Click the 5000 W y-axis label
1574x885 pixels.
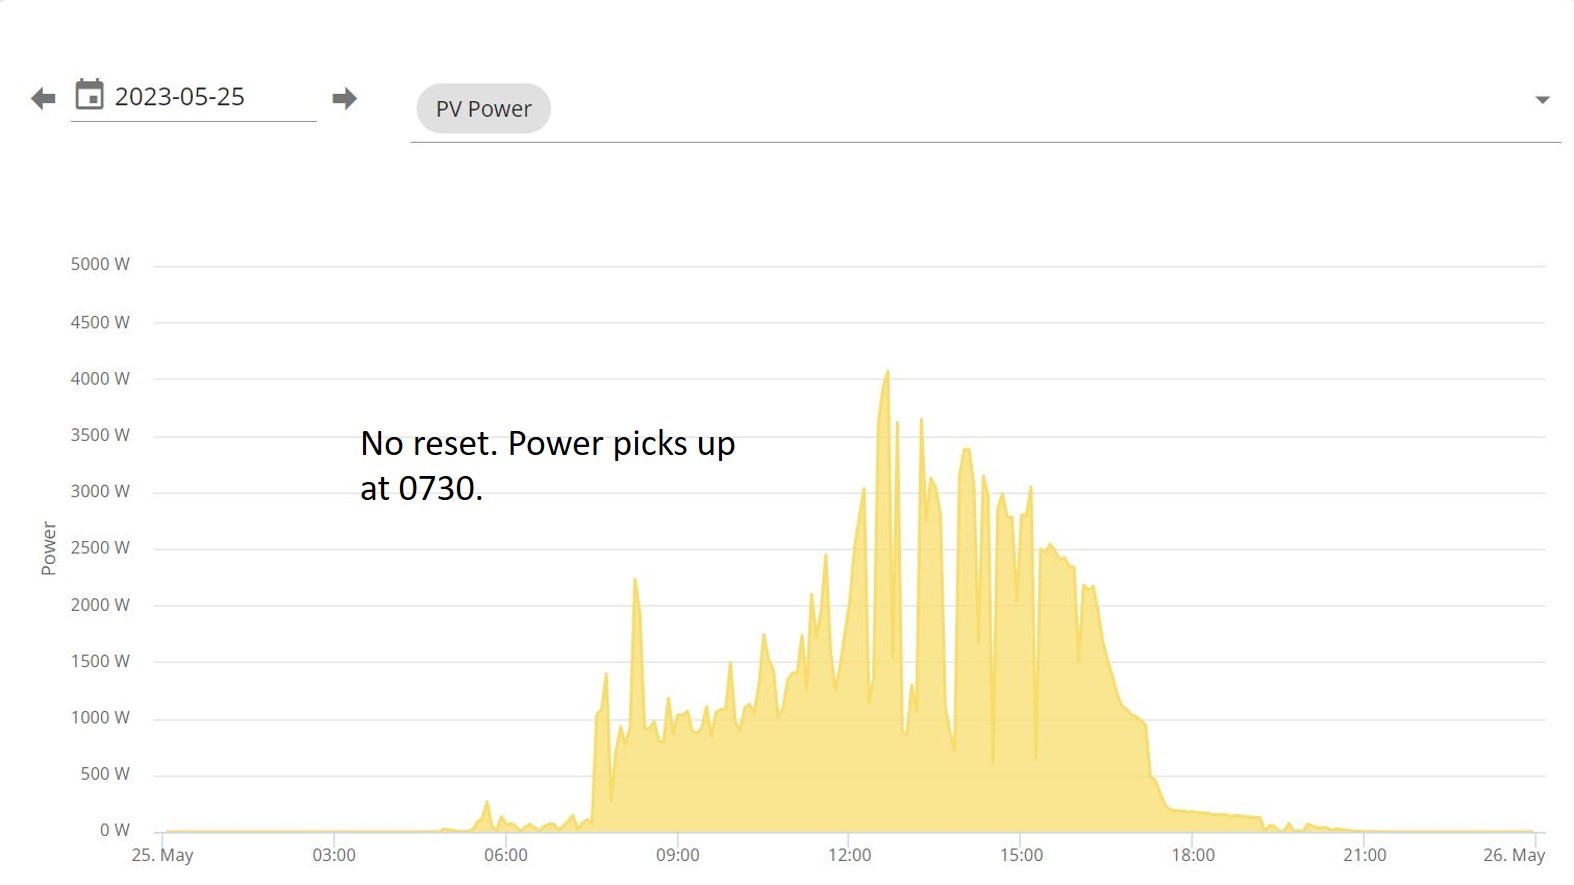pyautogui.click(x=100, y=264)
